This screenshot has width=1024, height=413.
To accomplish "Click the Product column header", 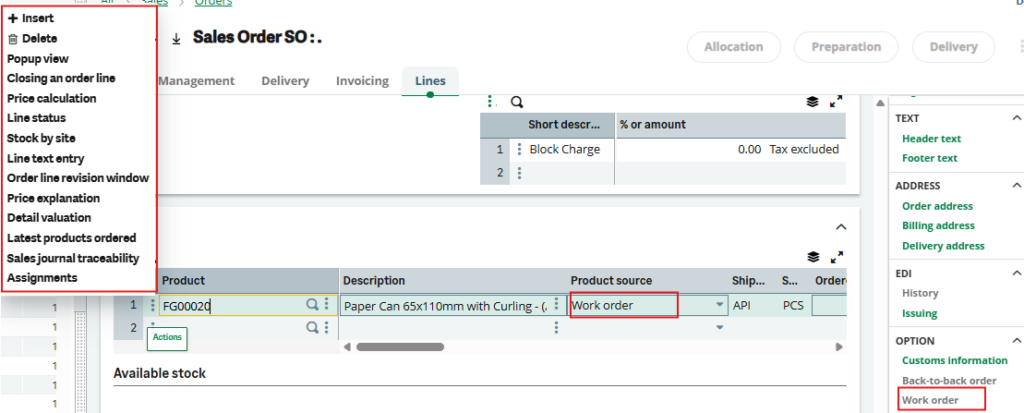I will [x=248, y=280].
